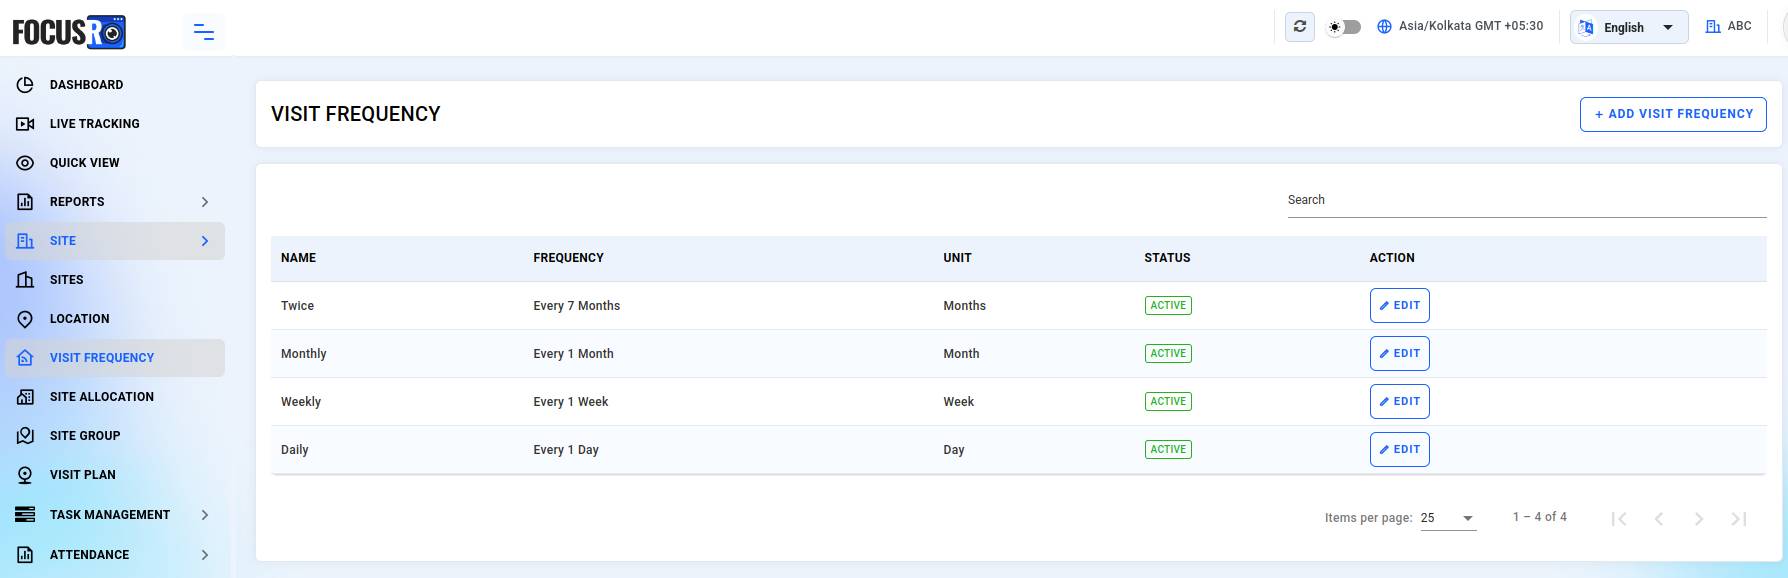Viewport: 1788px width, 578px height.
Task: Open the English language dropdown
Action: (x=1629, y=27)
